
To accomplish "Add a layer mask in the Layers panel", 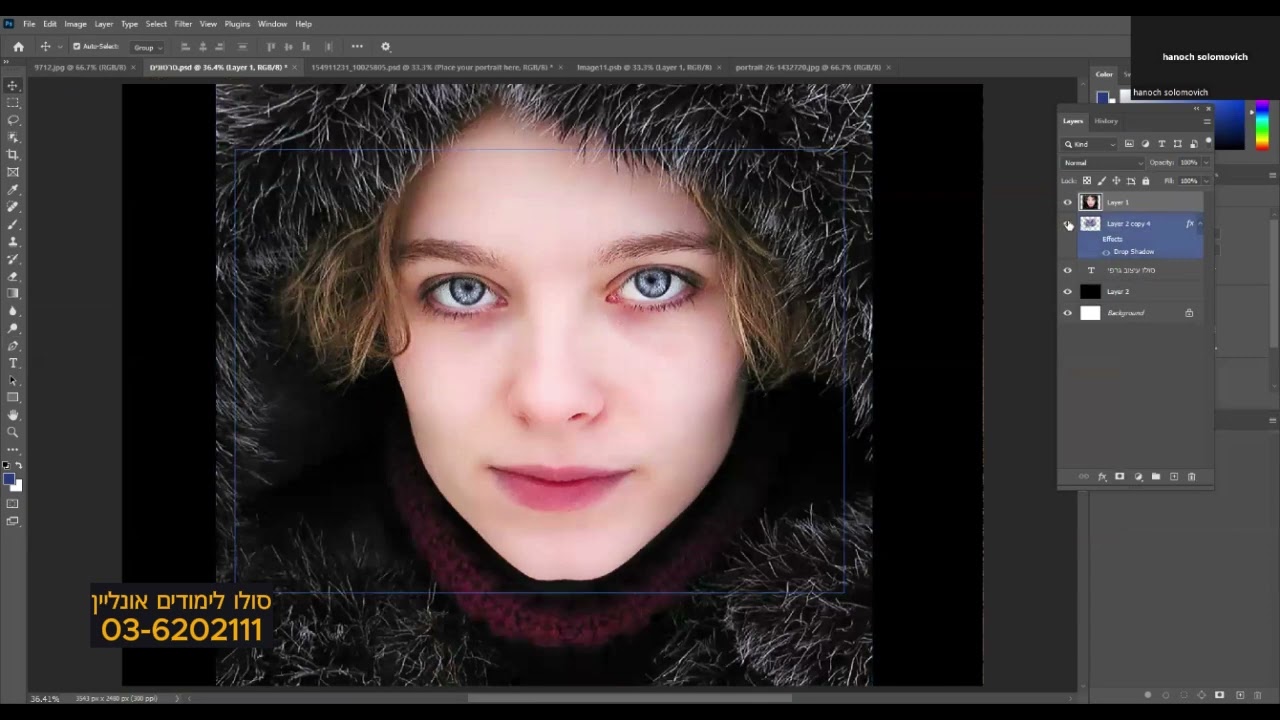I will (1120, 477).
